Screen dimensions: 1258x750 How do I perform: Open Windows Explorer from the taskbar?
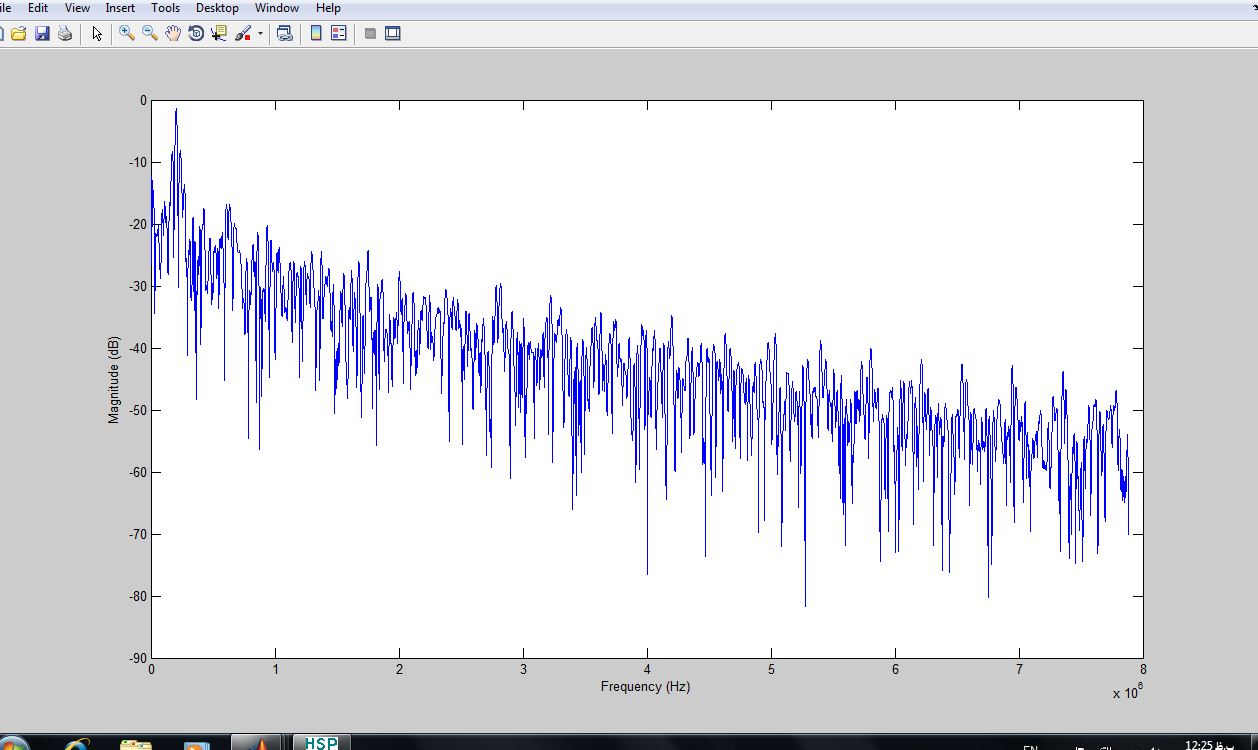click(136, 744)
